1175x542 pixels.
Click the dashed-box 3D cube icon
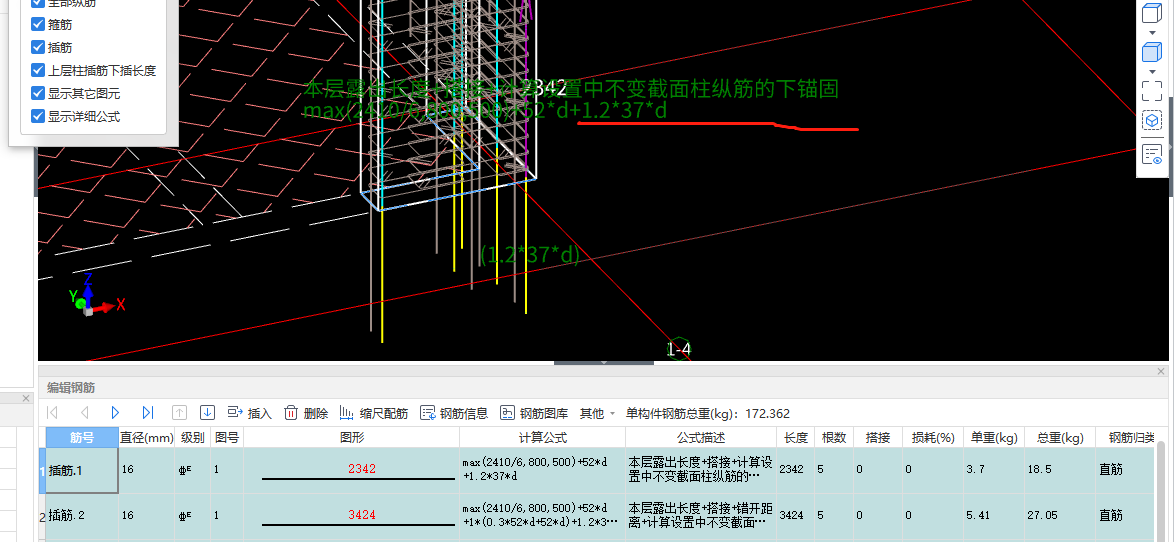pos(1152,121)
